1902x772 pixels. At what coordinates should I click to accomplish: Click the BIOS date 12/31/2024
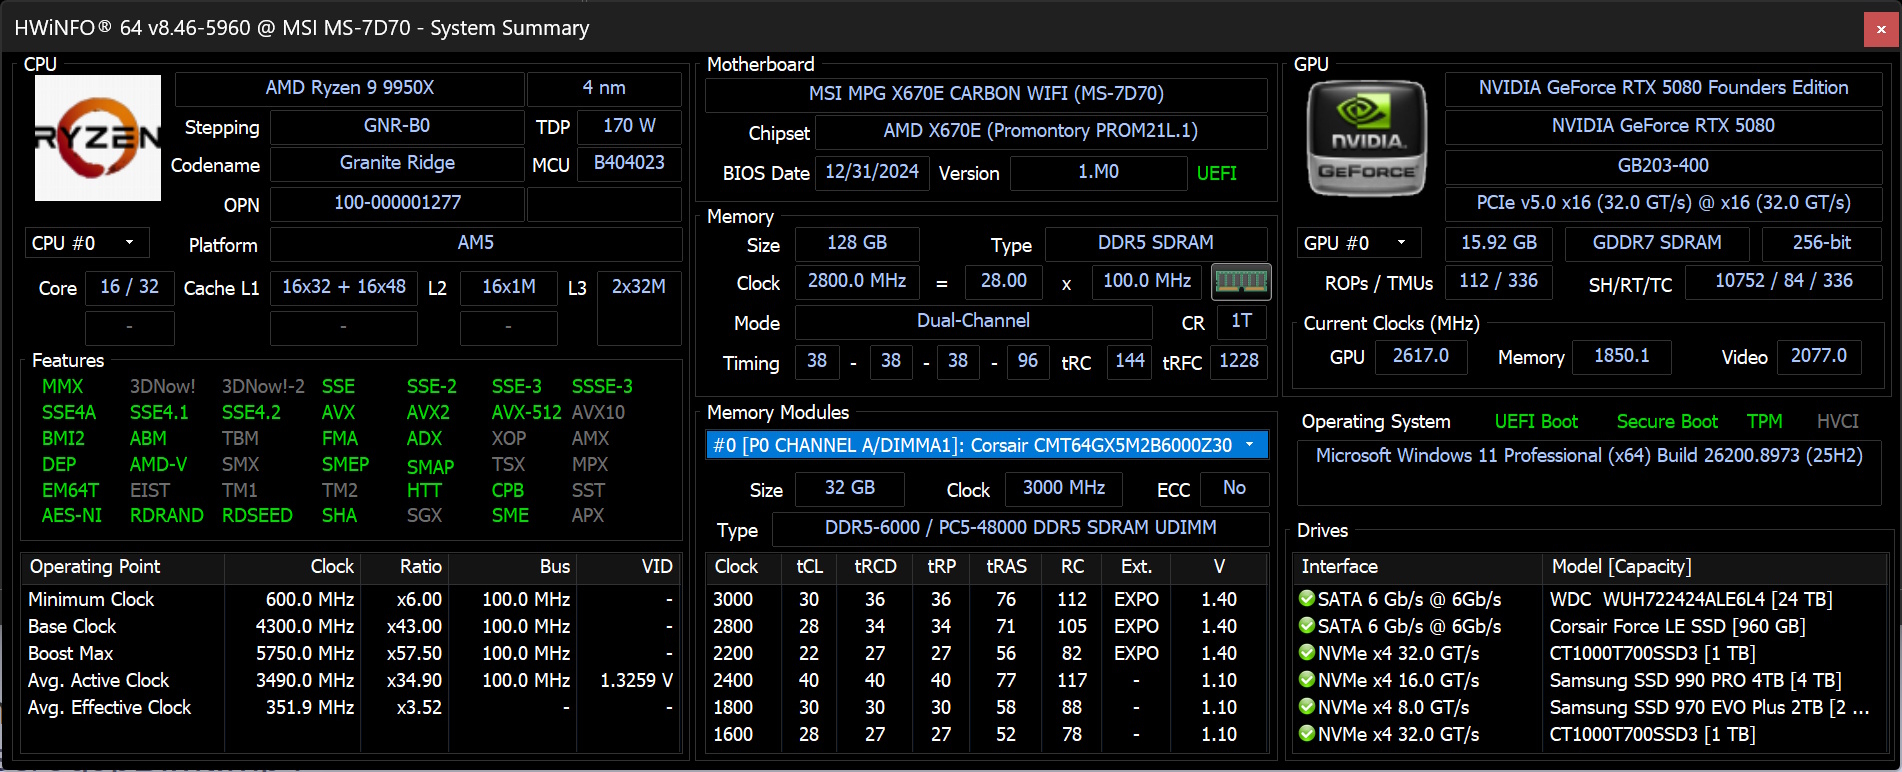pos(872,172)
